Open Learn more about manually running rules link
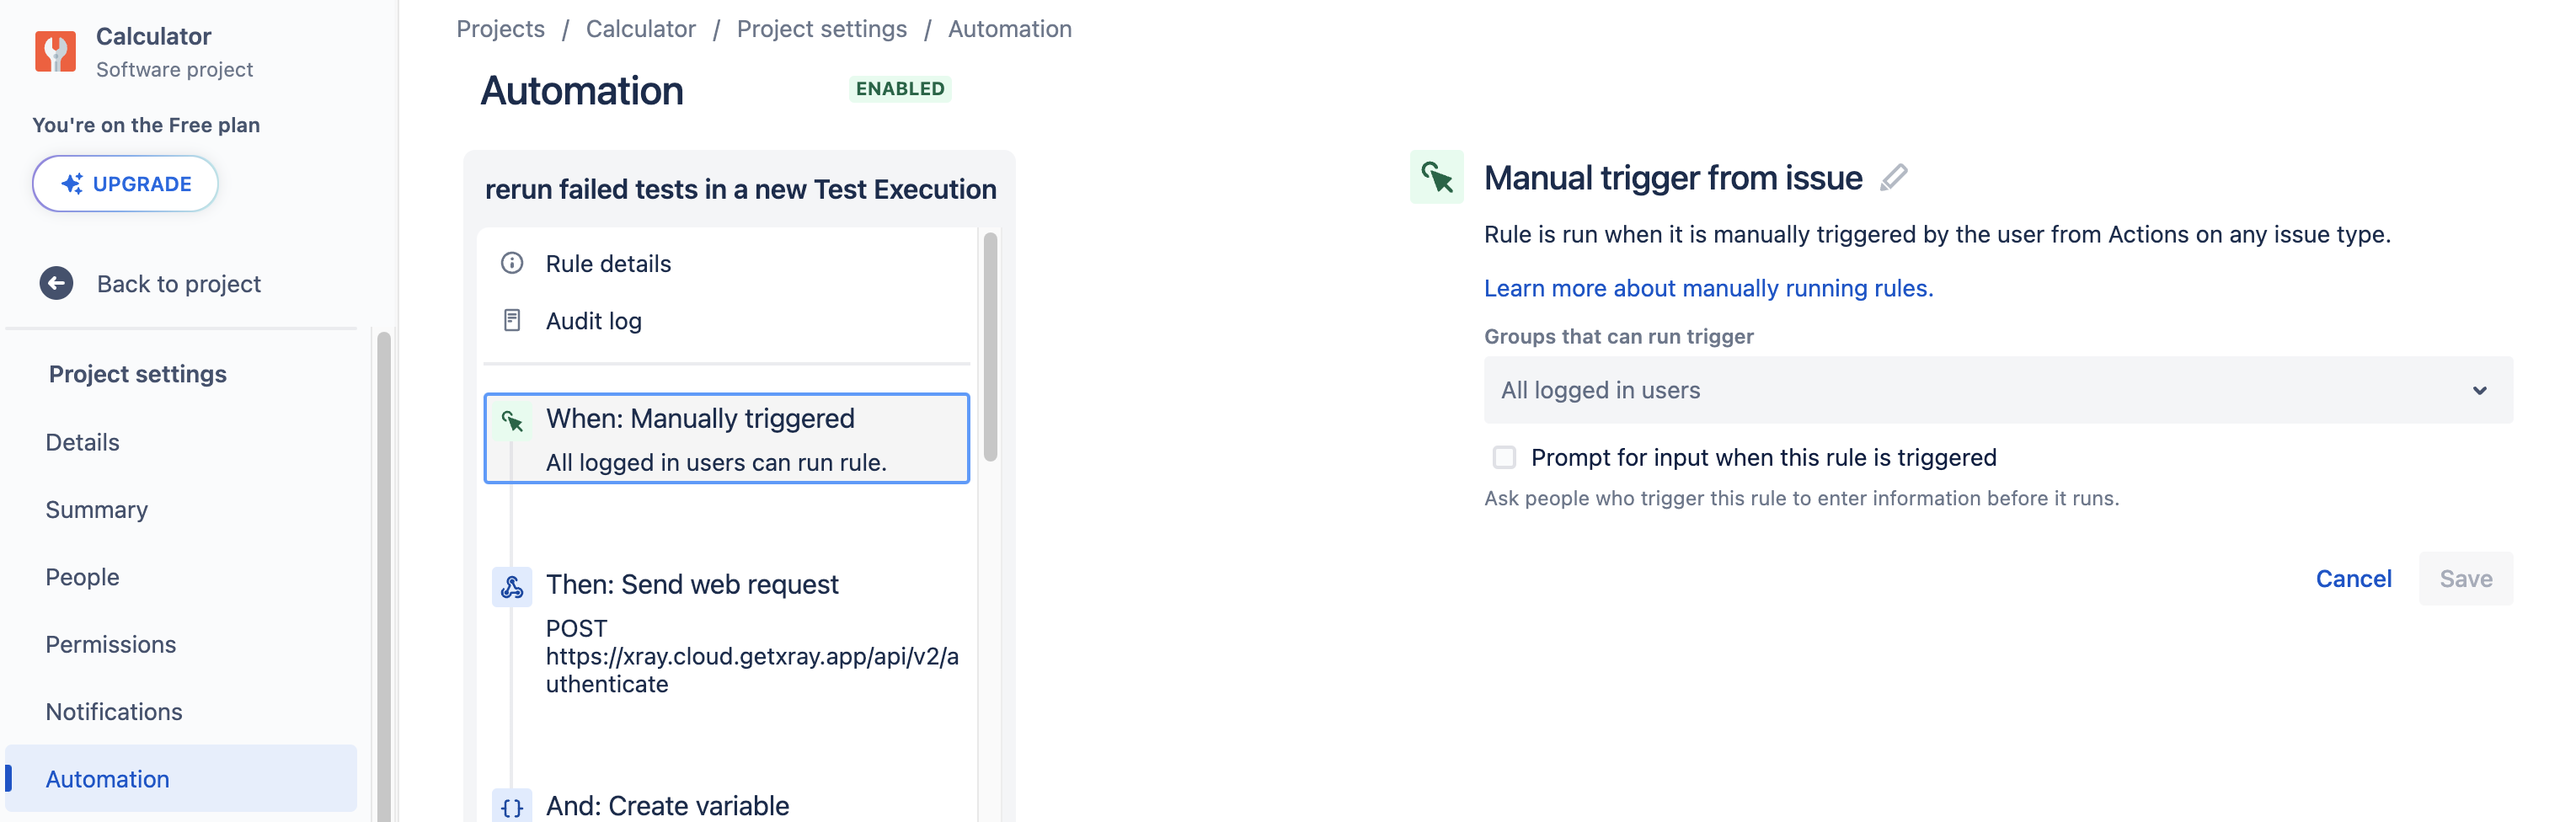 1708,288
